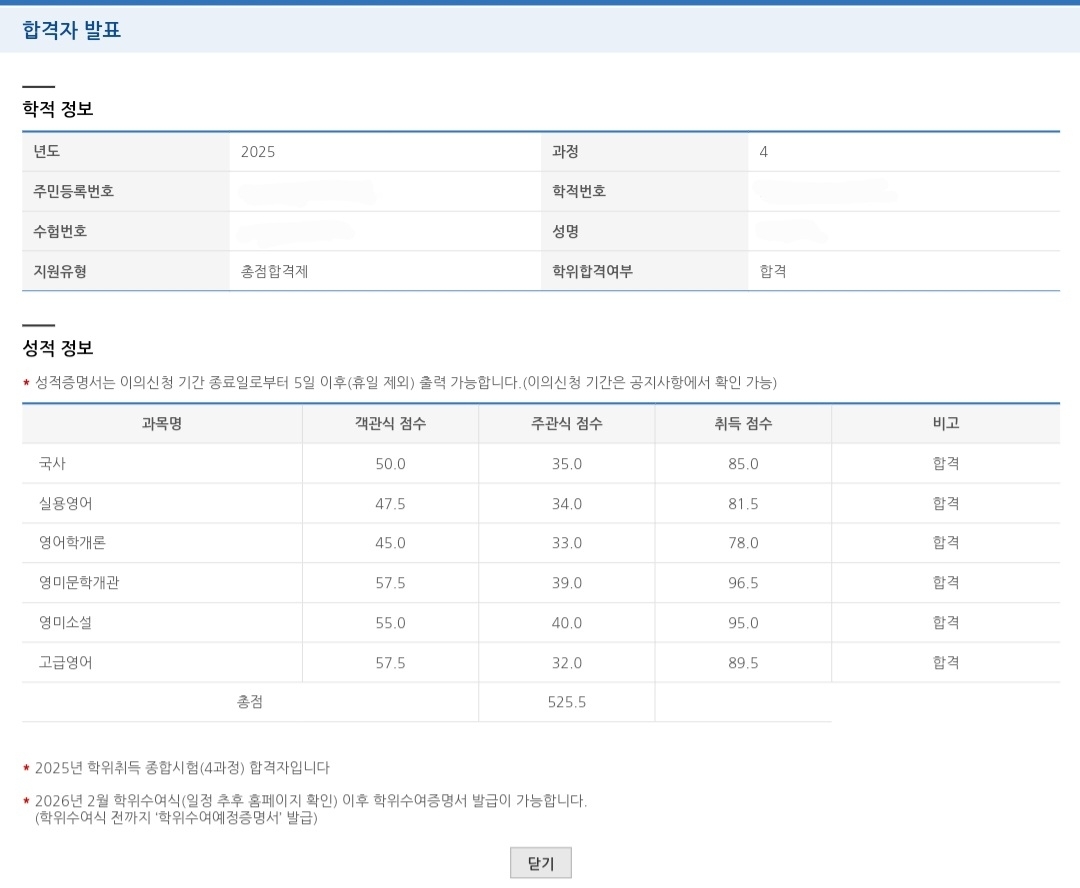The width and height of the screenshot is (1080, 888).
Task: Select the 국사 subject cell
Action: [52, 463]
